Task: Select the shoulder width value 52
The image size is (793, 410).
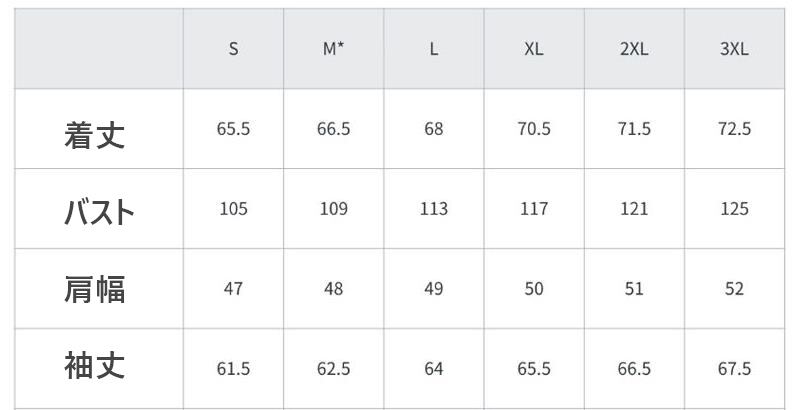Action: point(734,289)
